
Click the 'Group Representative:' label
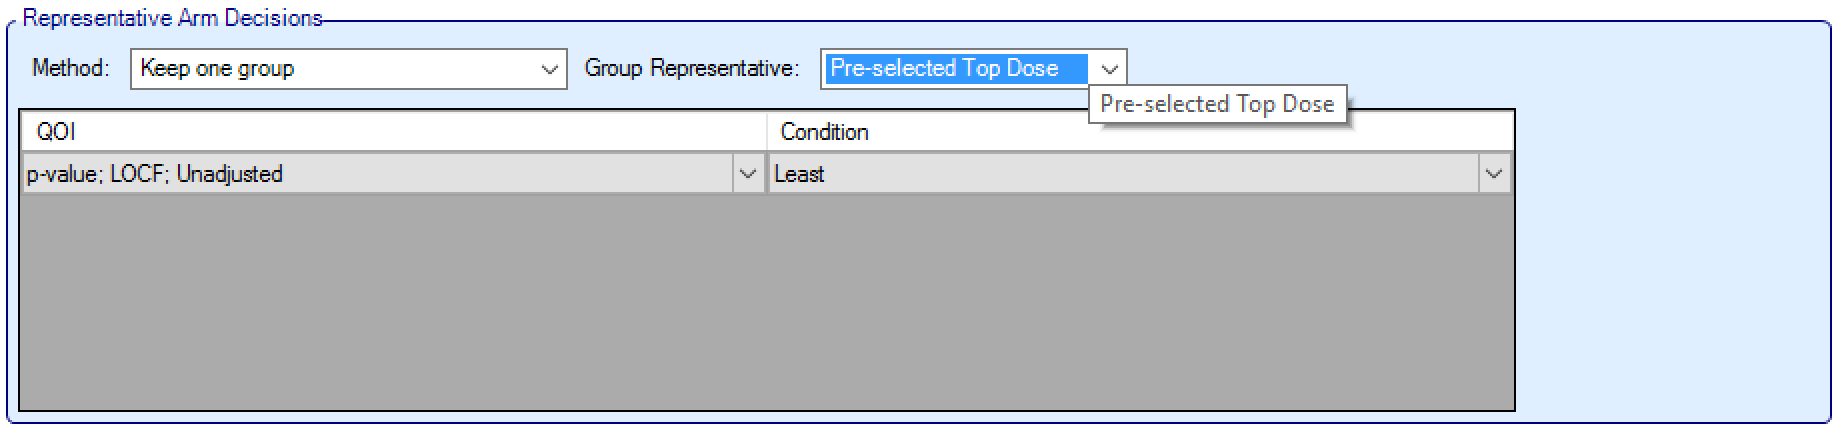[692, 68]
